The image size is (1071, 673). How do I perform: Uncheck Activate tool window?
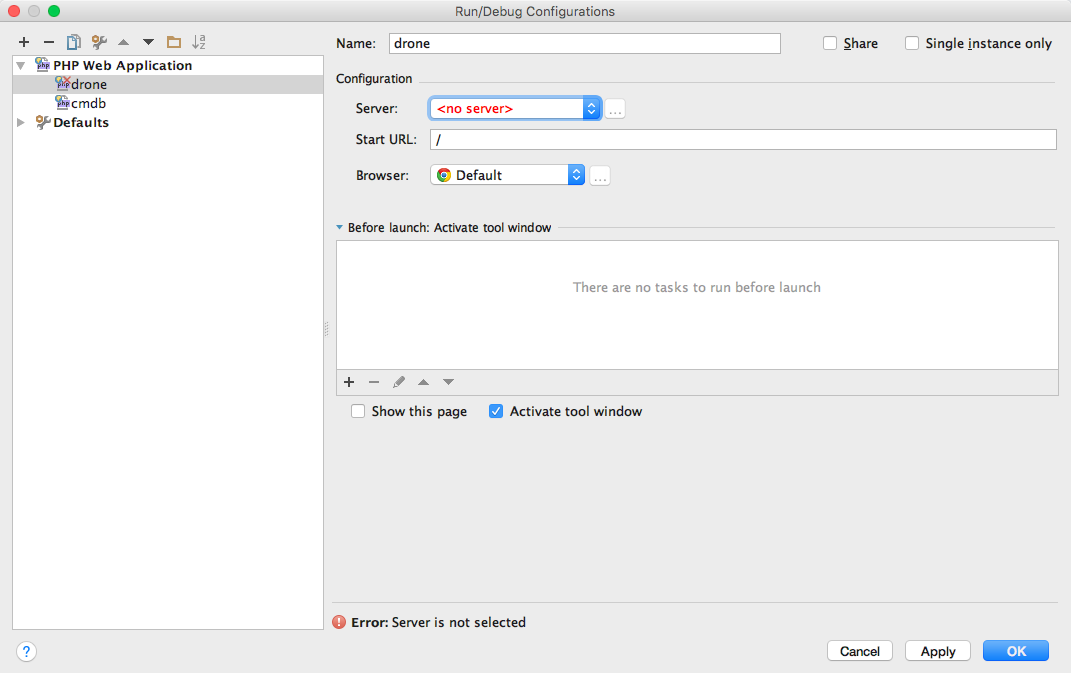click(x=496, y=411)
